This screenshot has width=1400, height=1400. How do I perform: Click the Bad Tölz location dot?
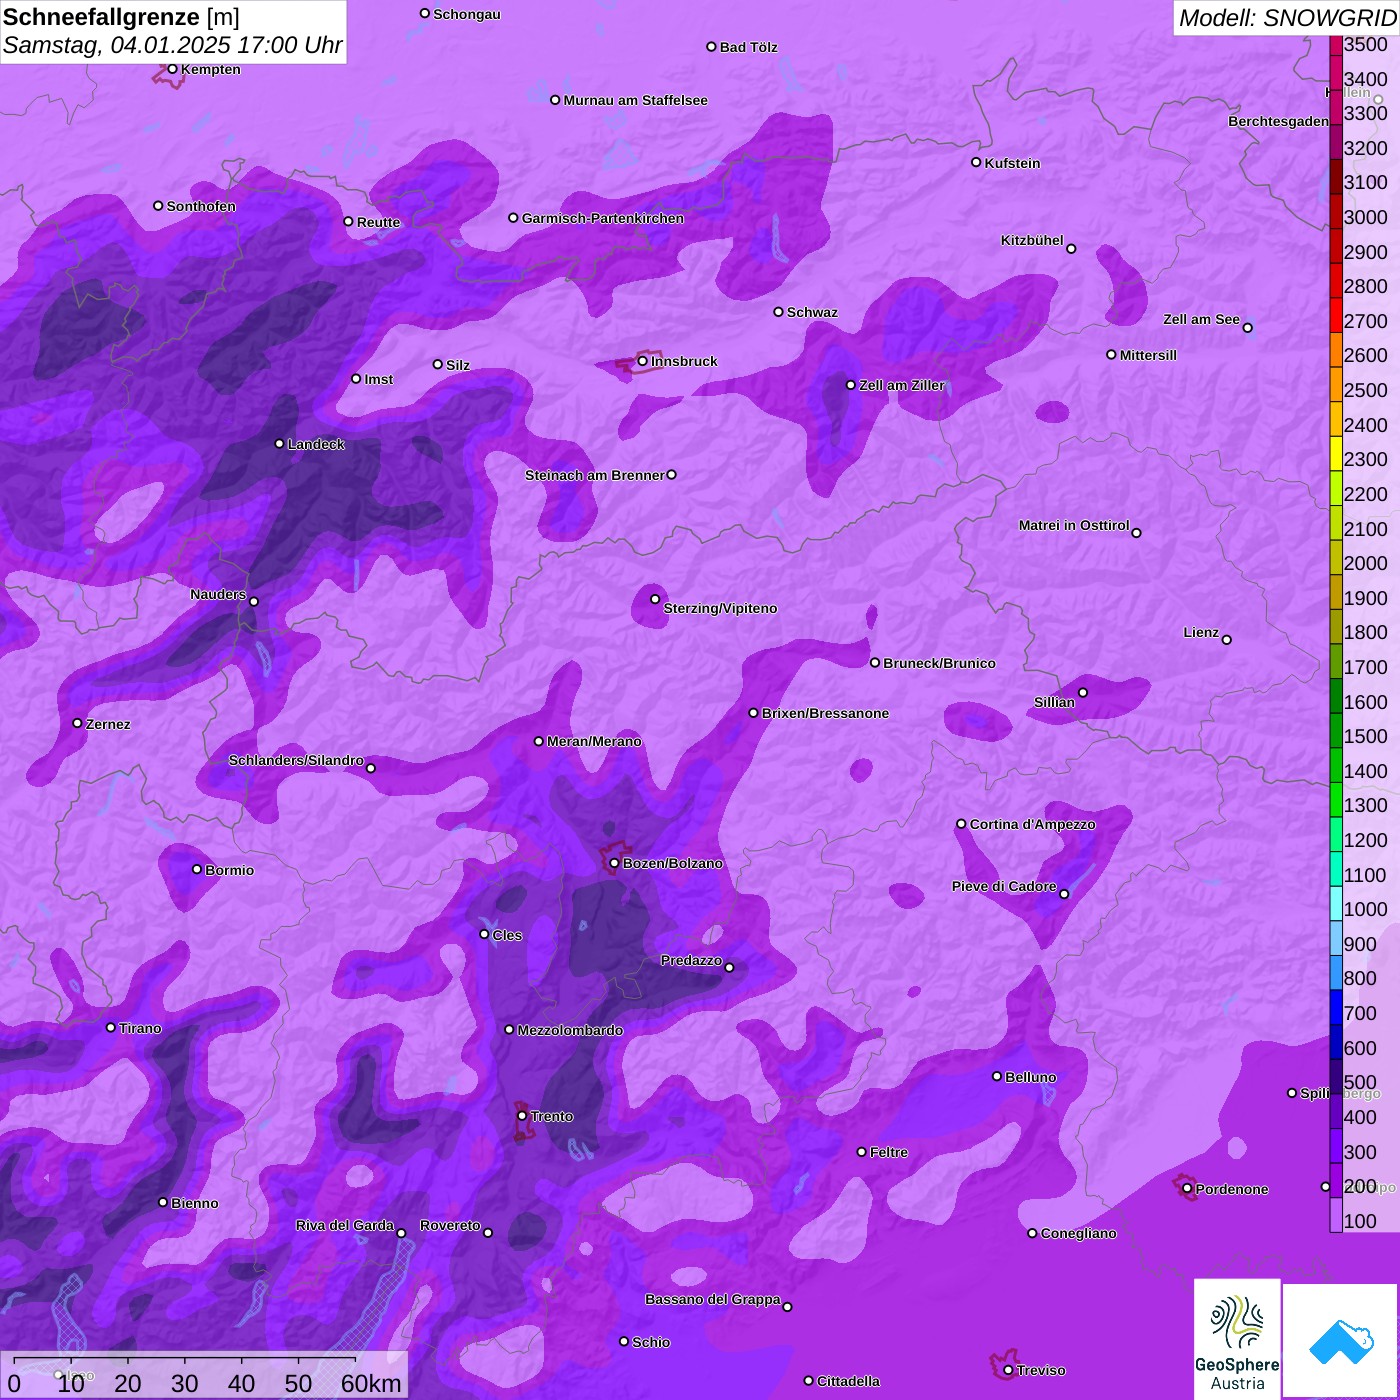click(711, 47)
